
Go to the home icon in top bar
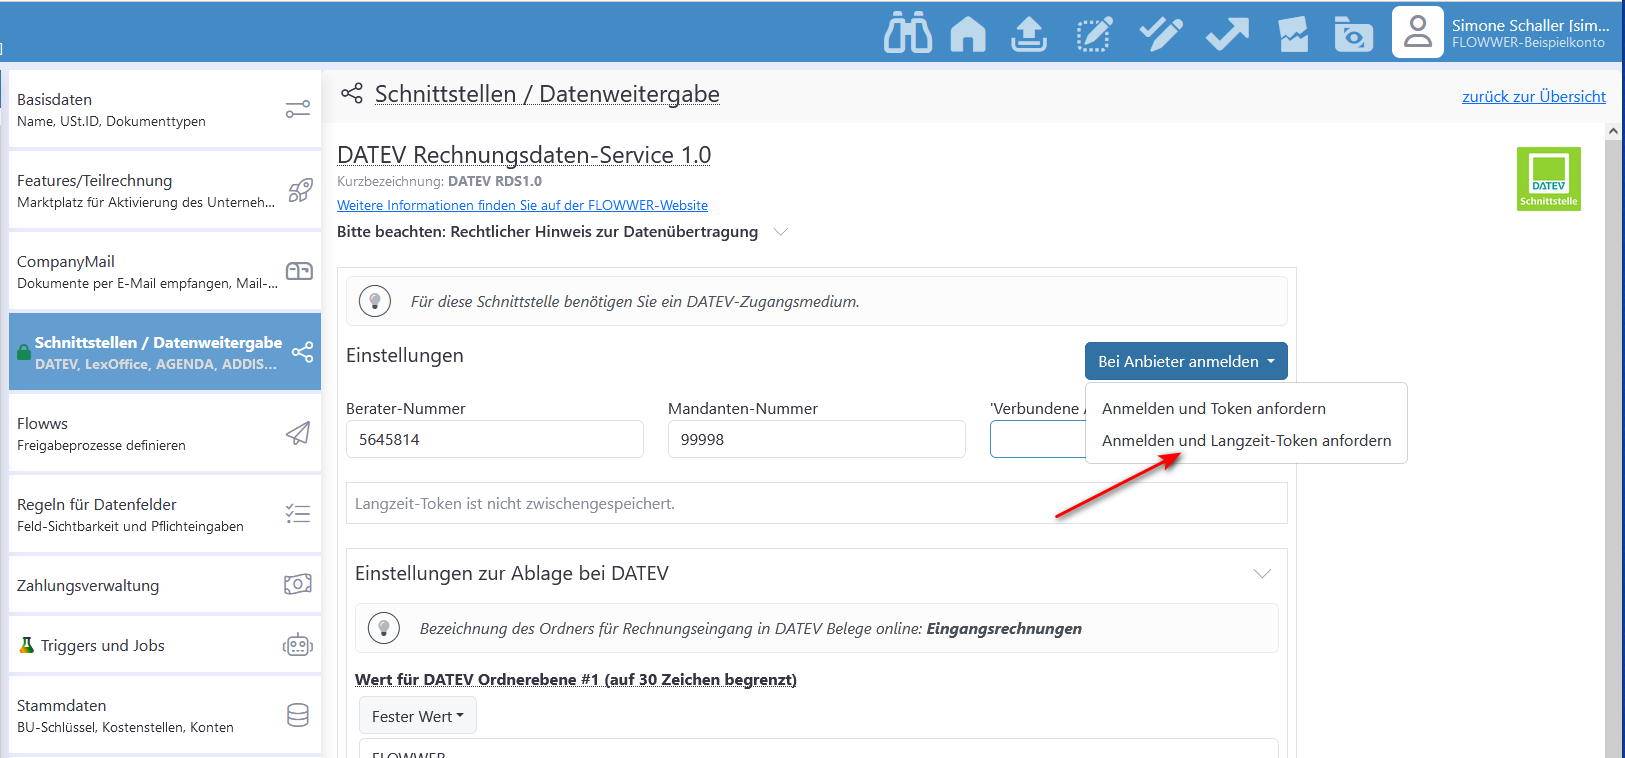[x=967, y=34]
